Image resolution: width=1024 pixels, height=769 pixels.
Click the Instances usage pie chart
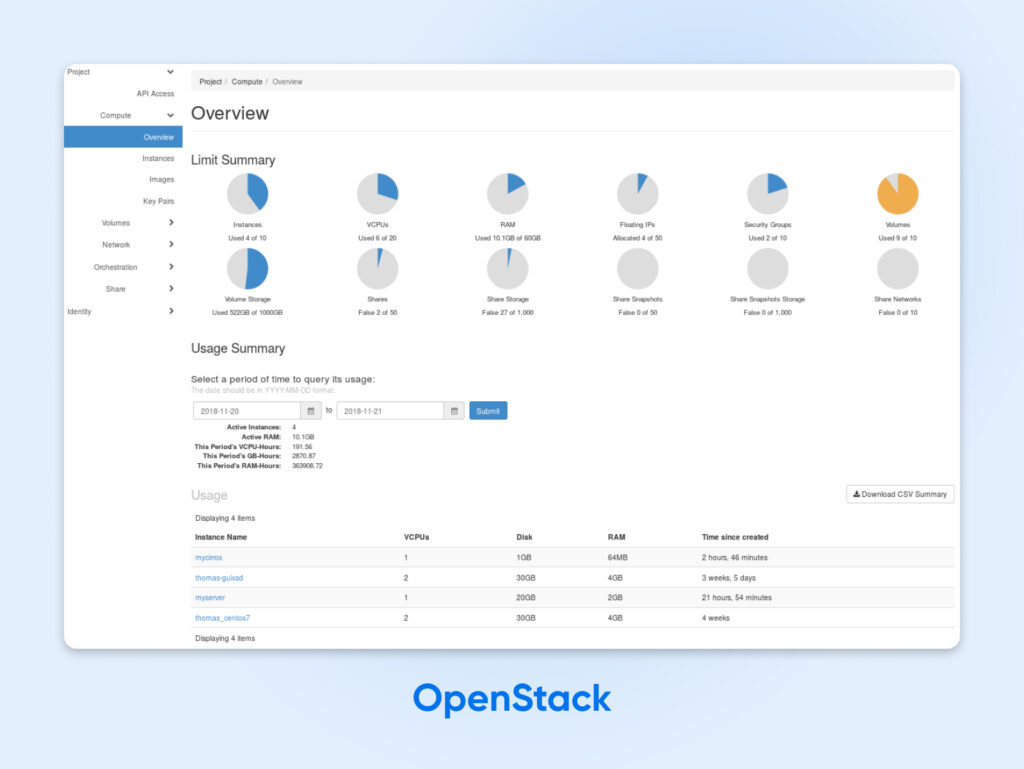[247, 194]
